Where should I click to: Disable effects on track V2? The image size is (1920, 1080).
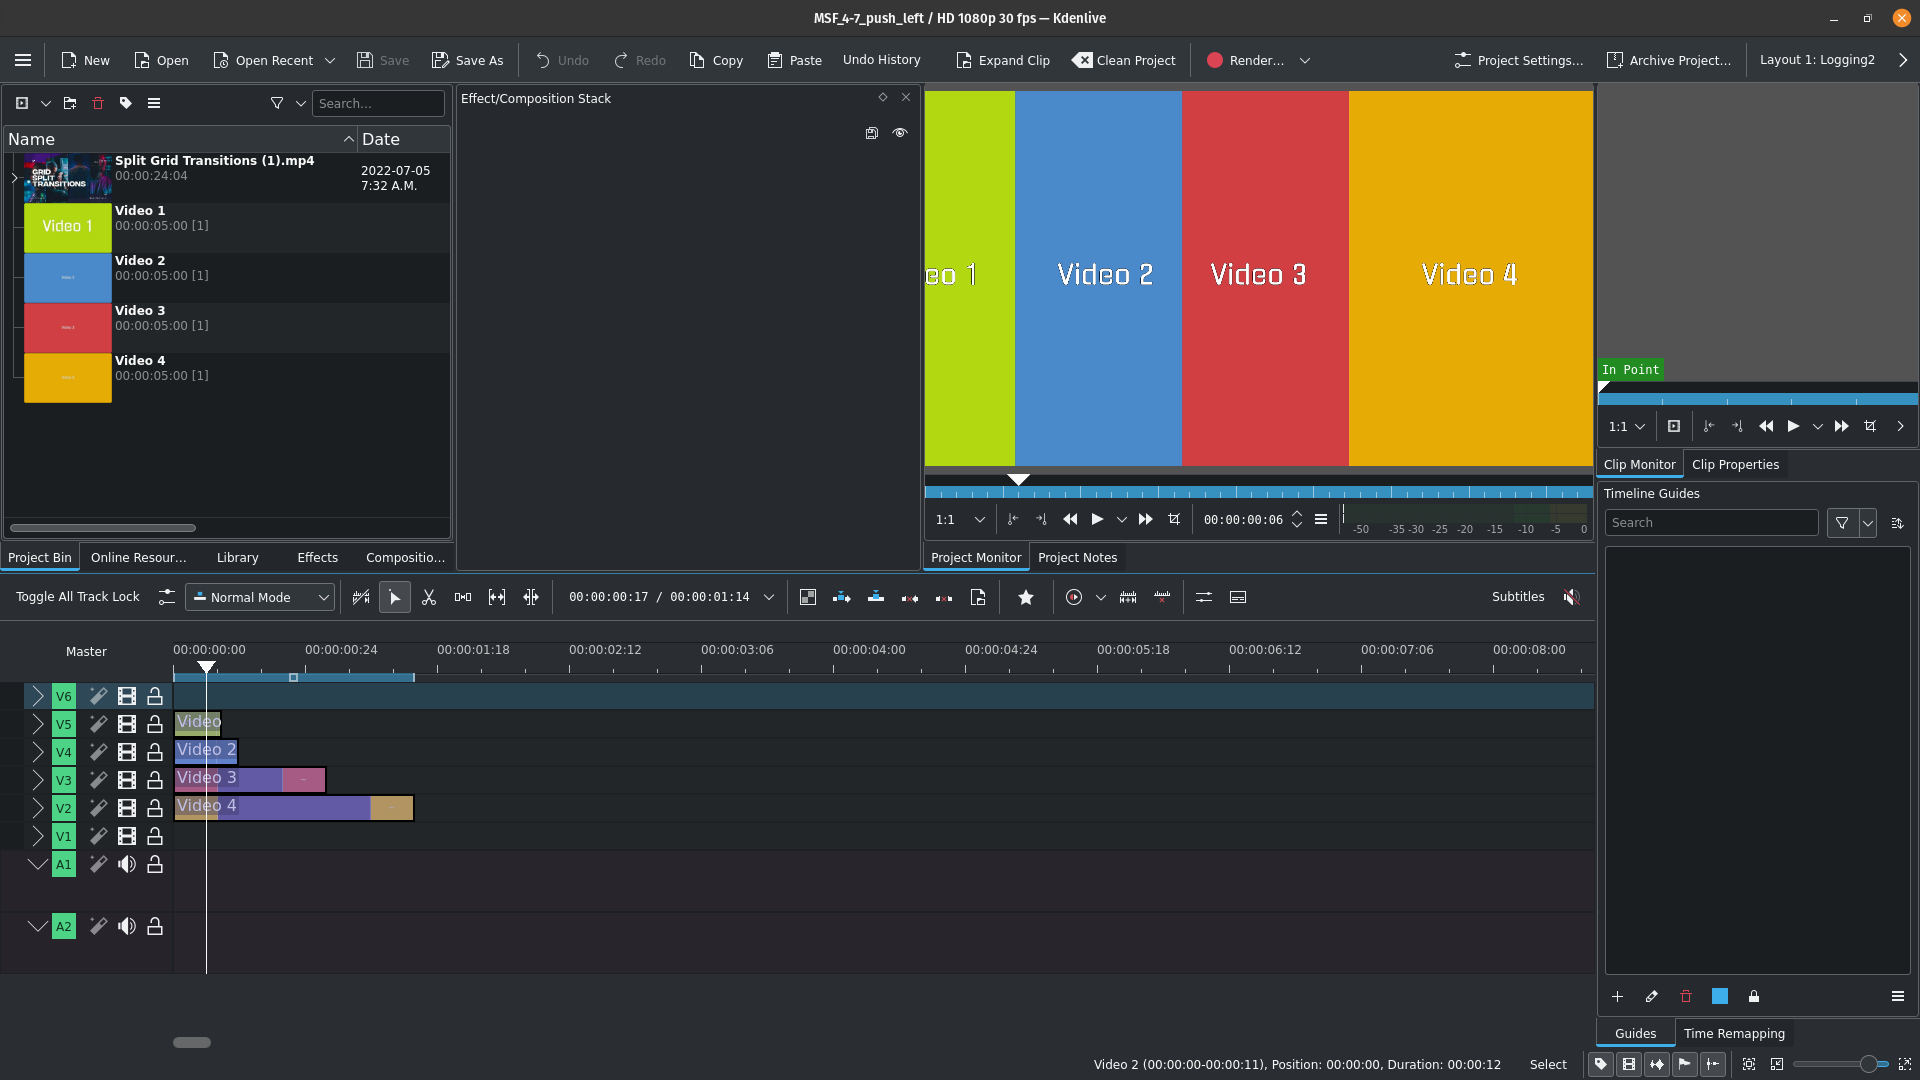click(x=98, y=808)
